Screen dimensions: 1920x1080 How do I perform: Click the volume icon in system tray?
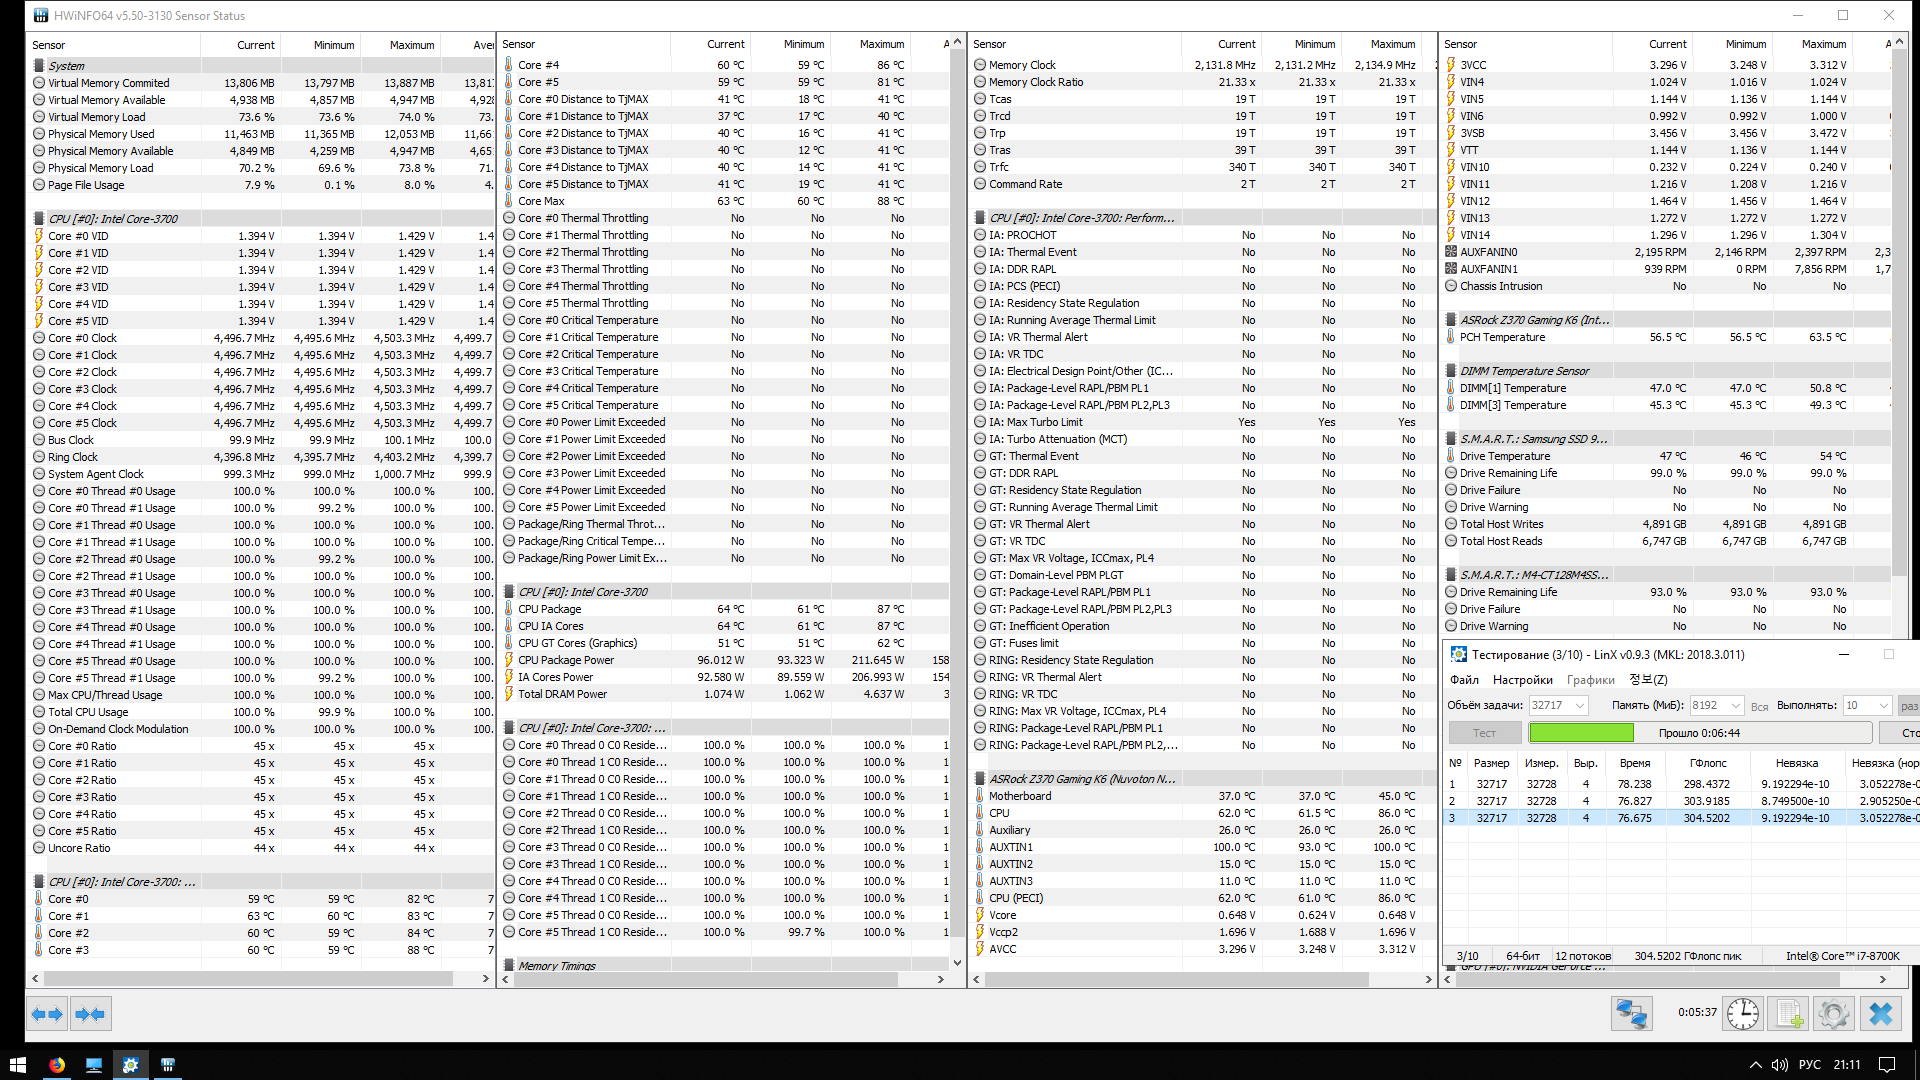pos(1780,1065)
